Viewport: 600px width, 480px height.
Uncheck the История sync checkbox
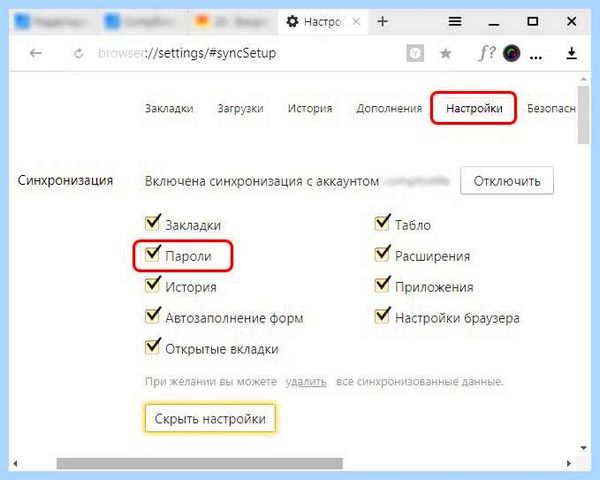pyautogui.click(x=152, y=285)
